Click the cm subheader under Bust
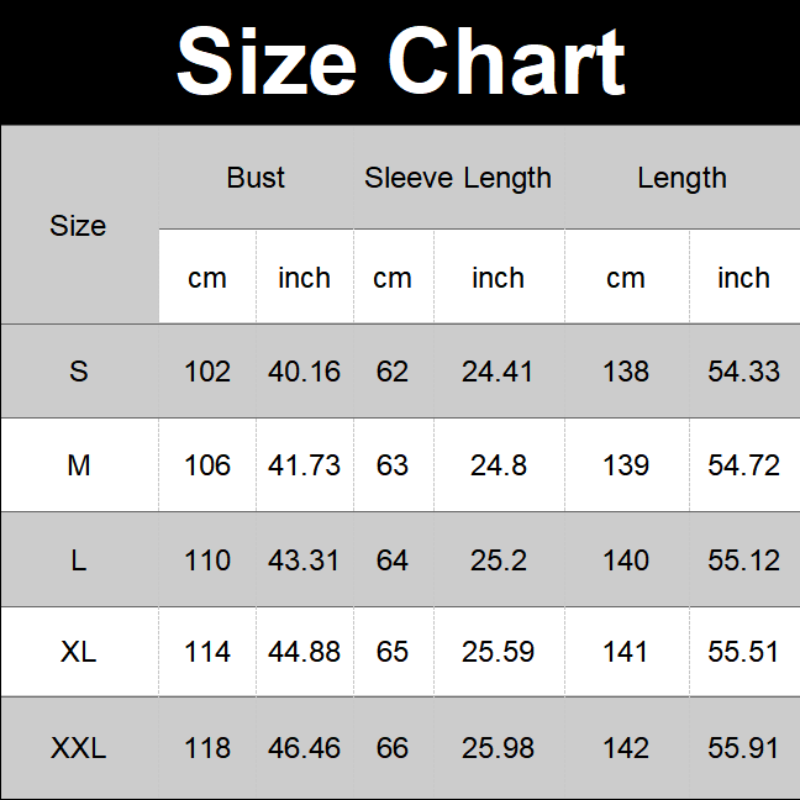Image resolution: width=800 pixels, height=800 pixels. point(207,278)
